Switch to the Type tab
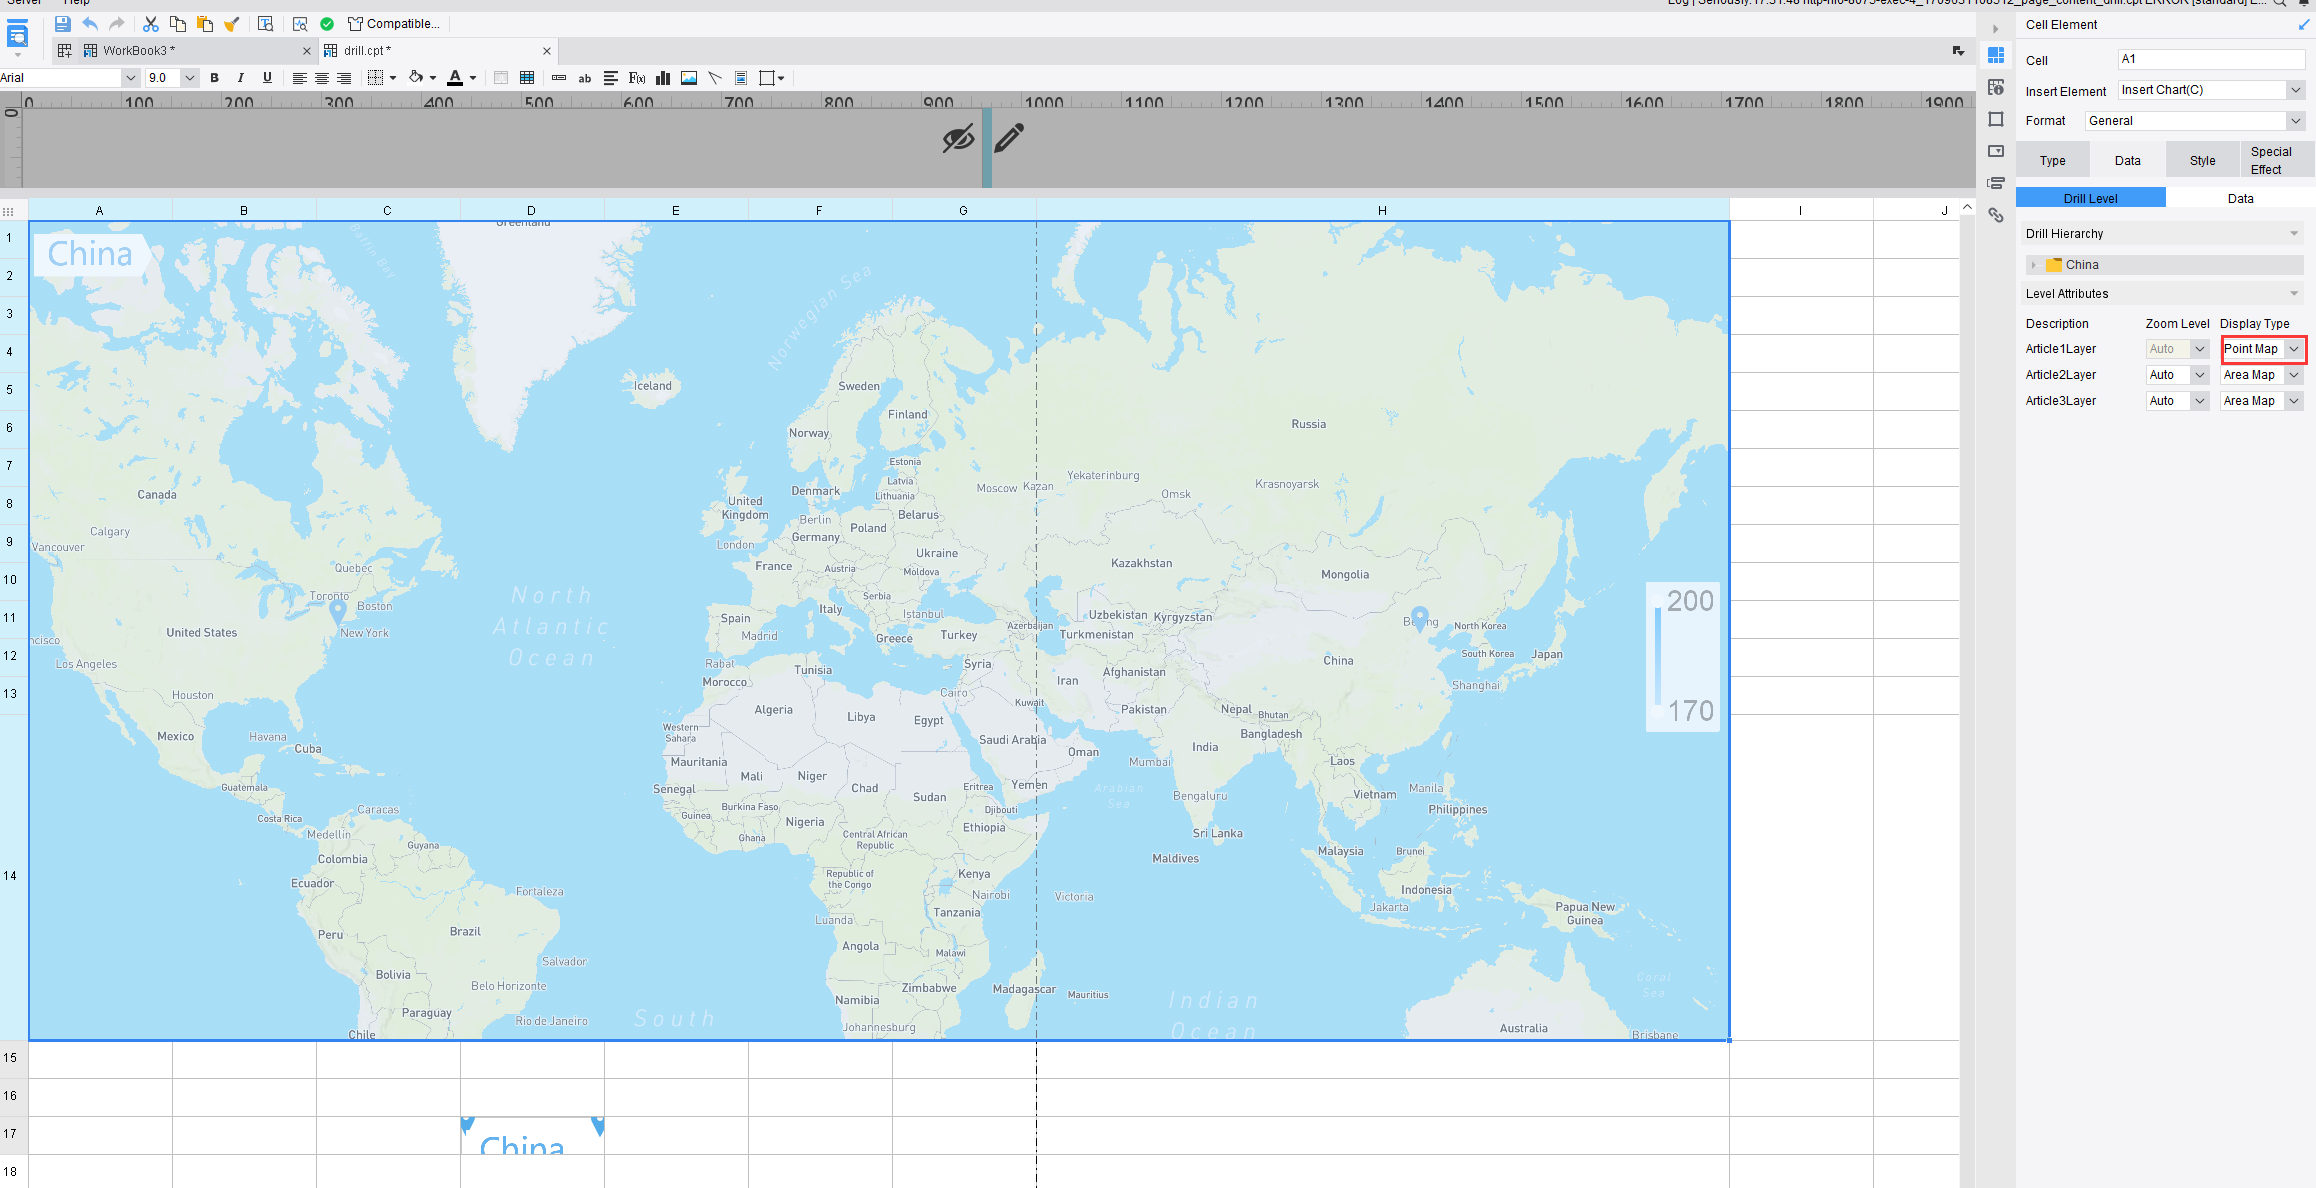This screenshot has height=1188, width=2316. pyautogui.click(x=2053, y=160)
